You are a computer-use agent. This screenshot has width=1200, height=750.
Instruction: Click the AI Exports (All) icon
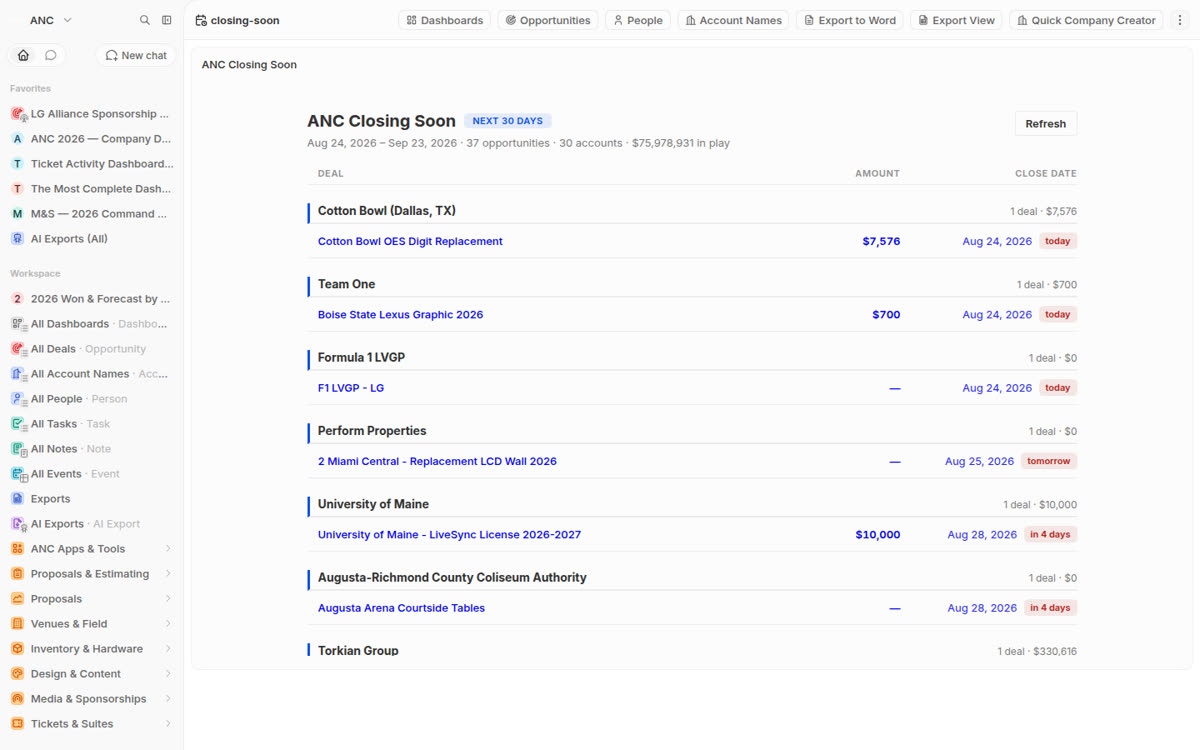tap(18, 239)
